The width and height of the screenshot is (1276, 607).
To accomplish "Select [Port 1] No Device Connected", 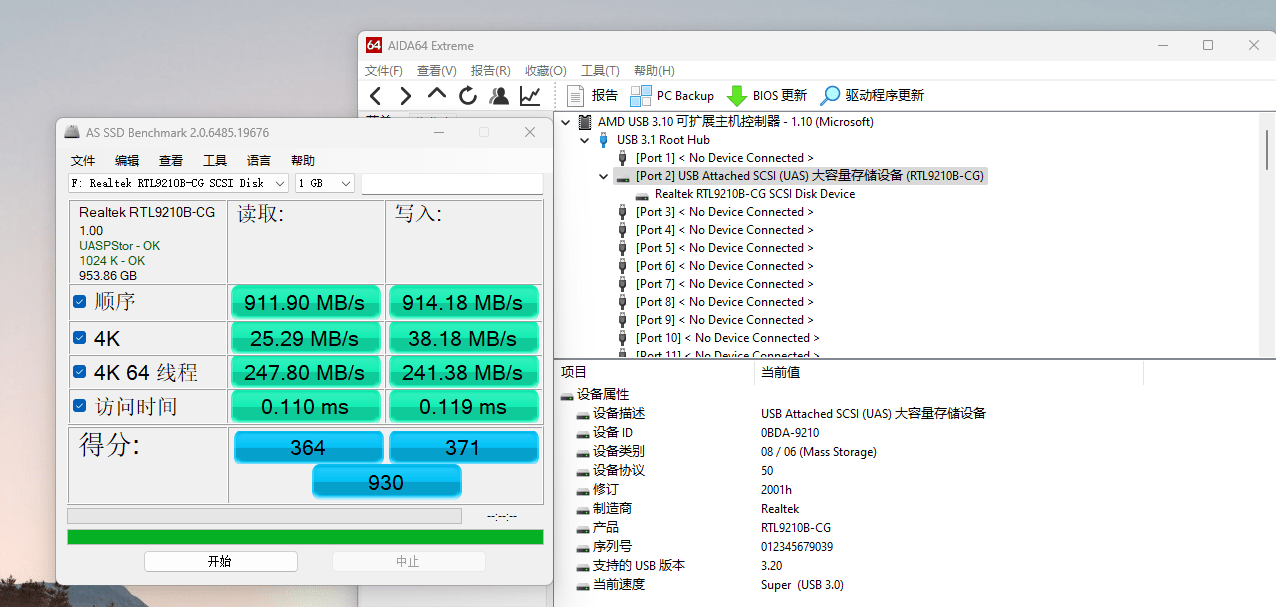I will pyautogui.click(x=715, y=158).
